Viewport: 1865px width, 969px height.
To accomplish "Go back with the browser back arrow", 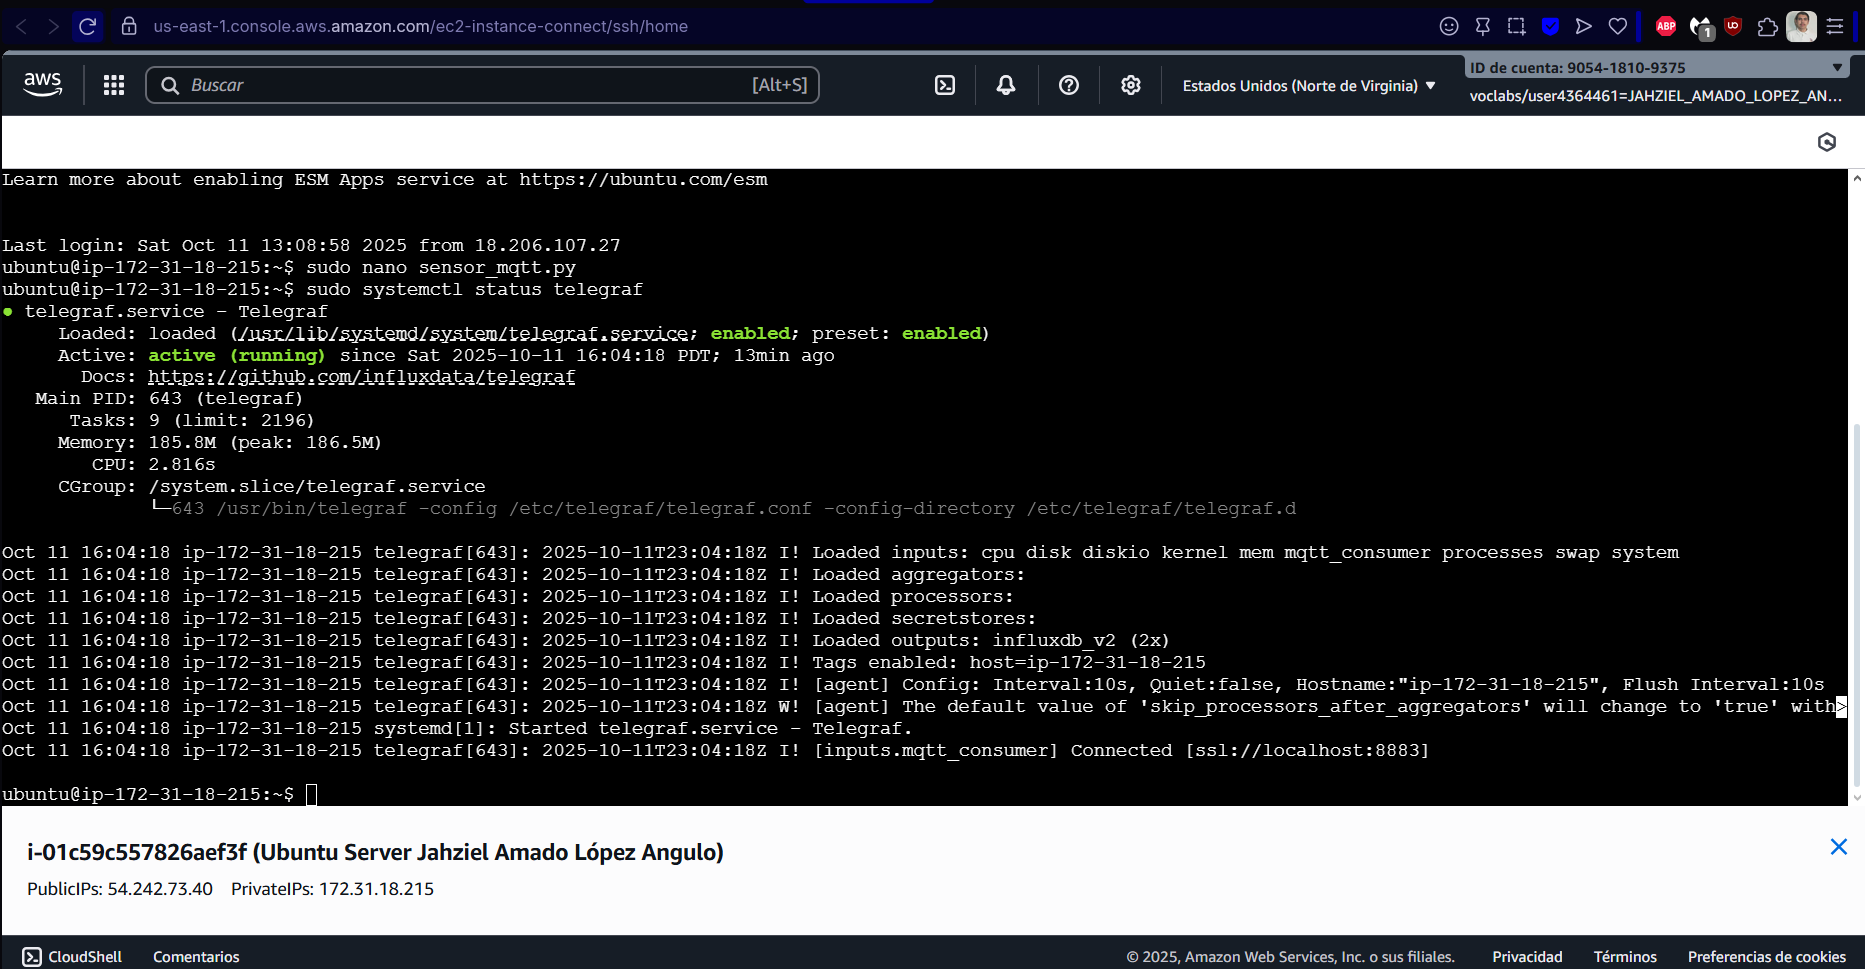I will pyautogui.click(x=21, y=26).
